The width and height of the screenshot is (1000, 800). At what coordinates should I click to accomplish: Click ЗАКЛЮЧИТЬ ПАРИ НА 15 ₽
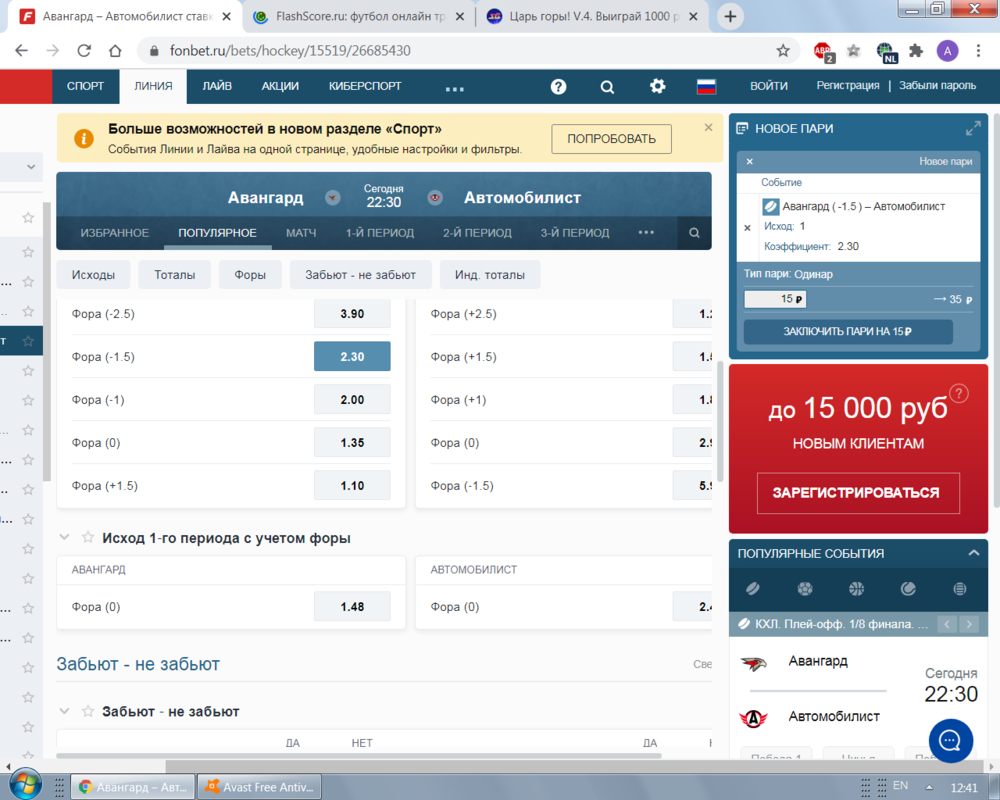[x=848, y=332]
